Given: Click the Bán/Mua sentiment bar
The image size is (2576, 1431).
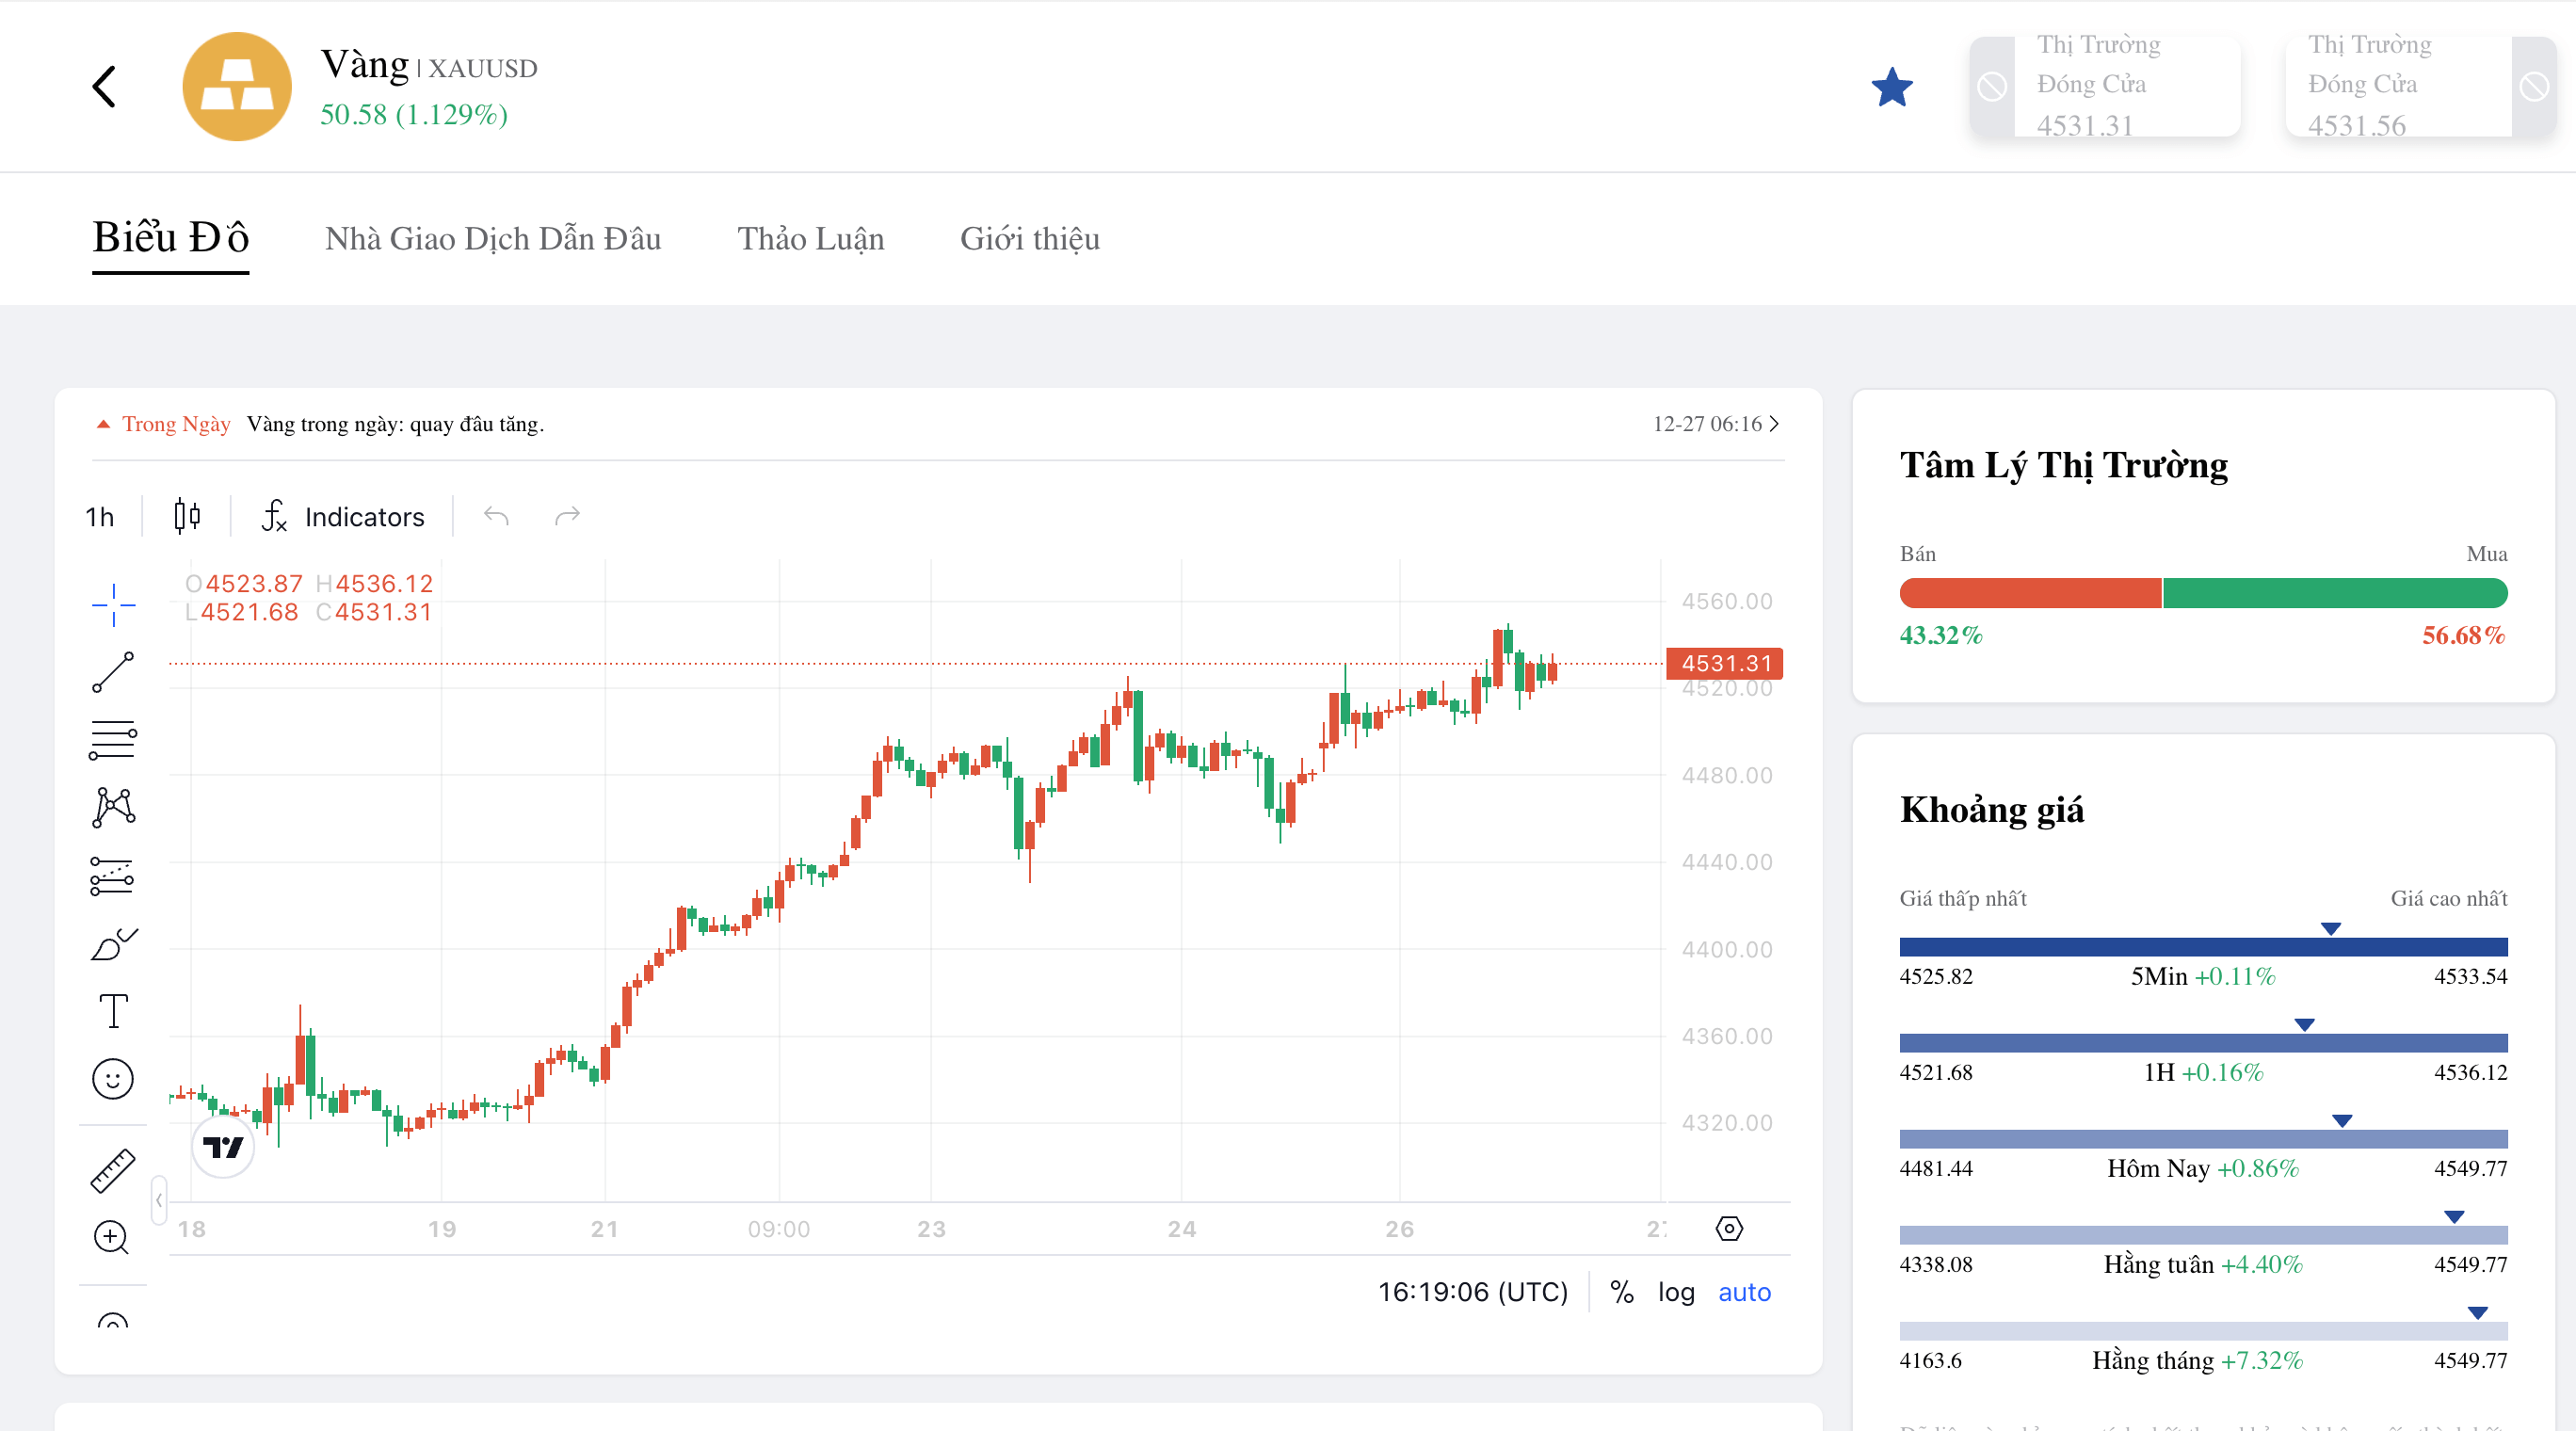Looking at the screenshot, I should pyautogui.click(x=2203, y=592).
